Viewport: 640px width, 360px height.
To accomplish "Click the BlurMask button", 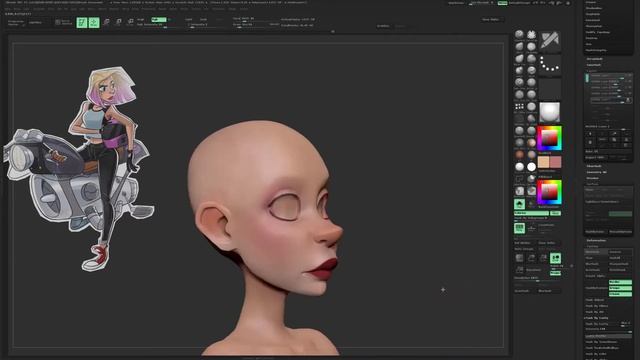I will pyautogui.click(x=597, y=264).
